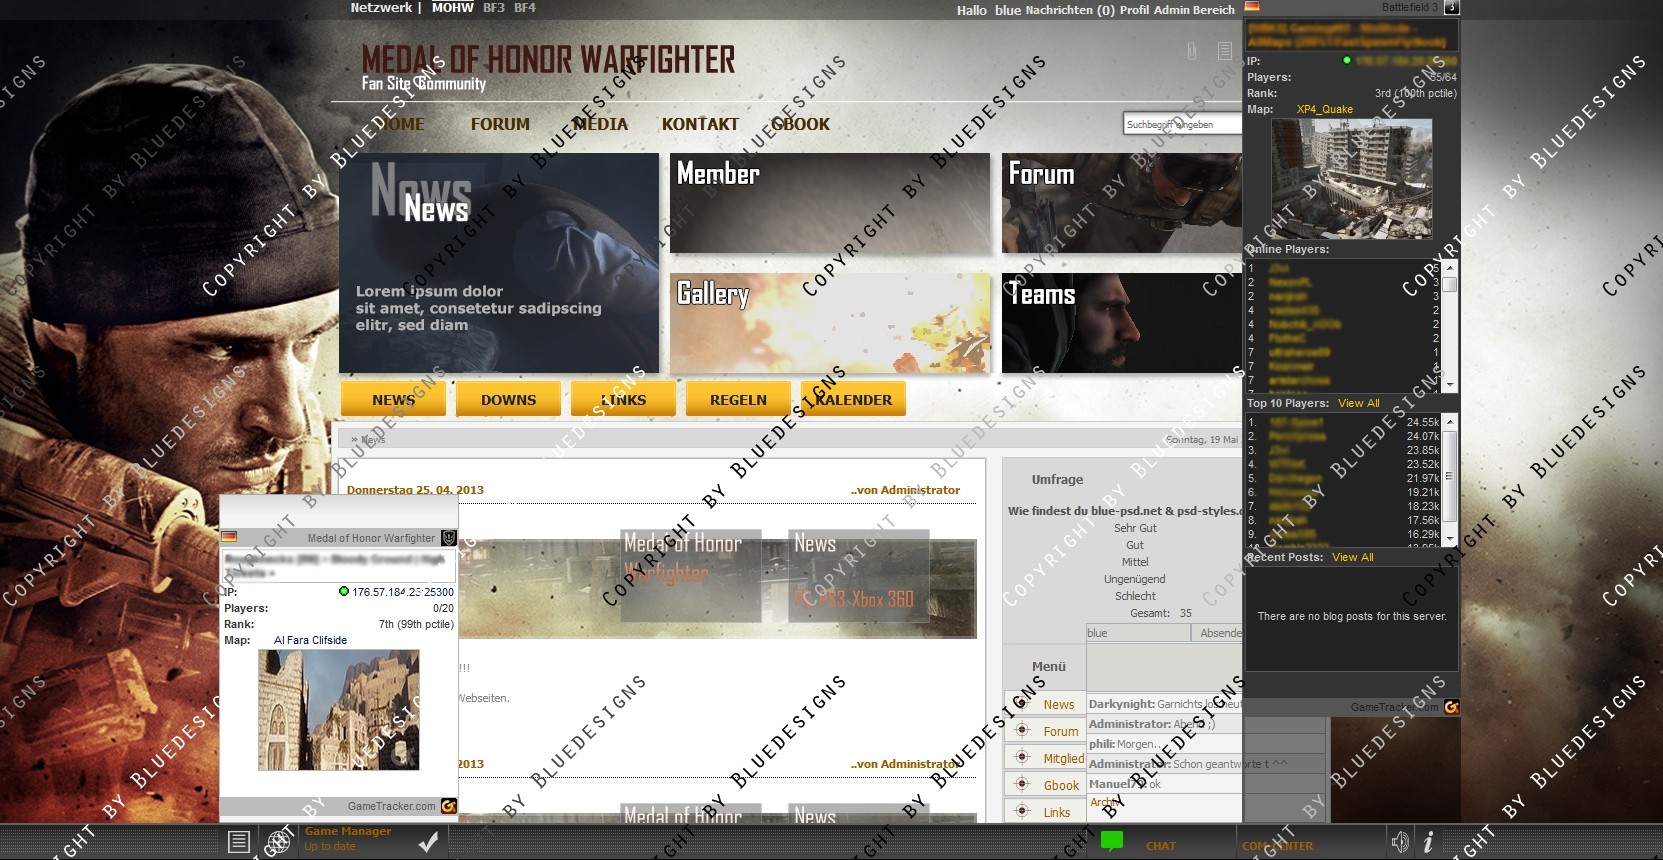
Task: Click the yellow DOWNS button
Action: (x=508, y=399)
